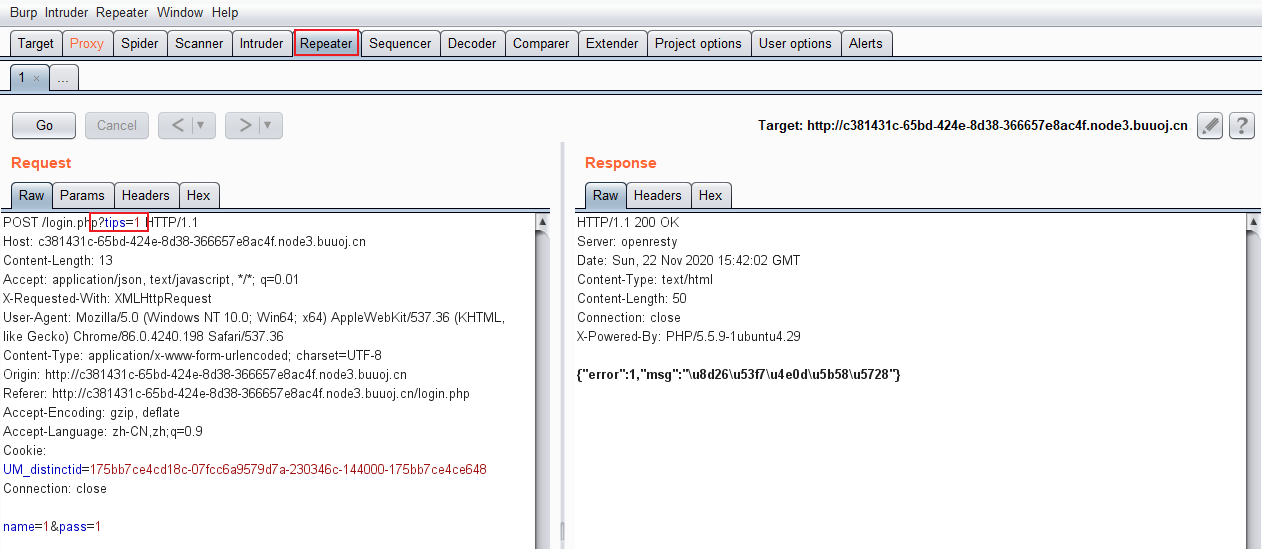This screenshot has width=1262, height=549.
Task: Go back to previous request arrow
Action: [177, 126]
